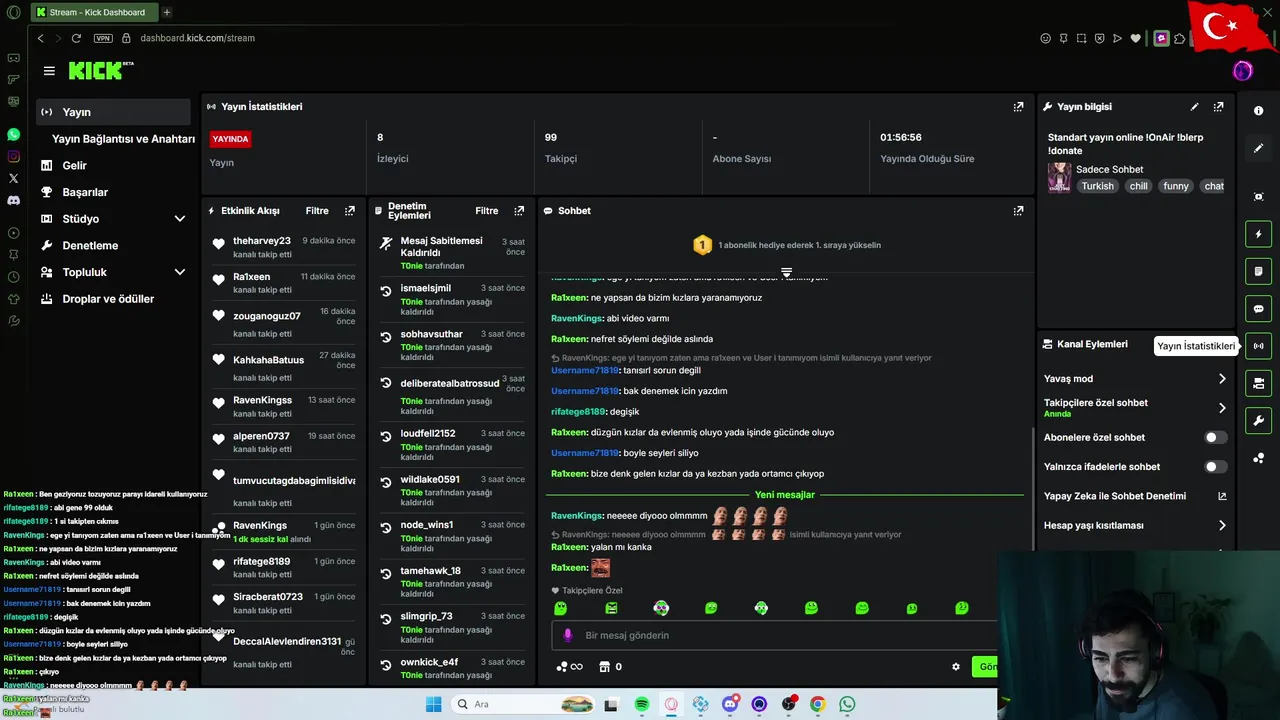The height and width of the screenshot is (720, 1280).
Task: Click the profile avatar at top right
Action: [x=1242, y=71]
